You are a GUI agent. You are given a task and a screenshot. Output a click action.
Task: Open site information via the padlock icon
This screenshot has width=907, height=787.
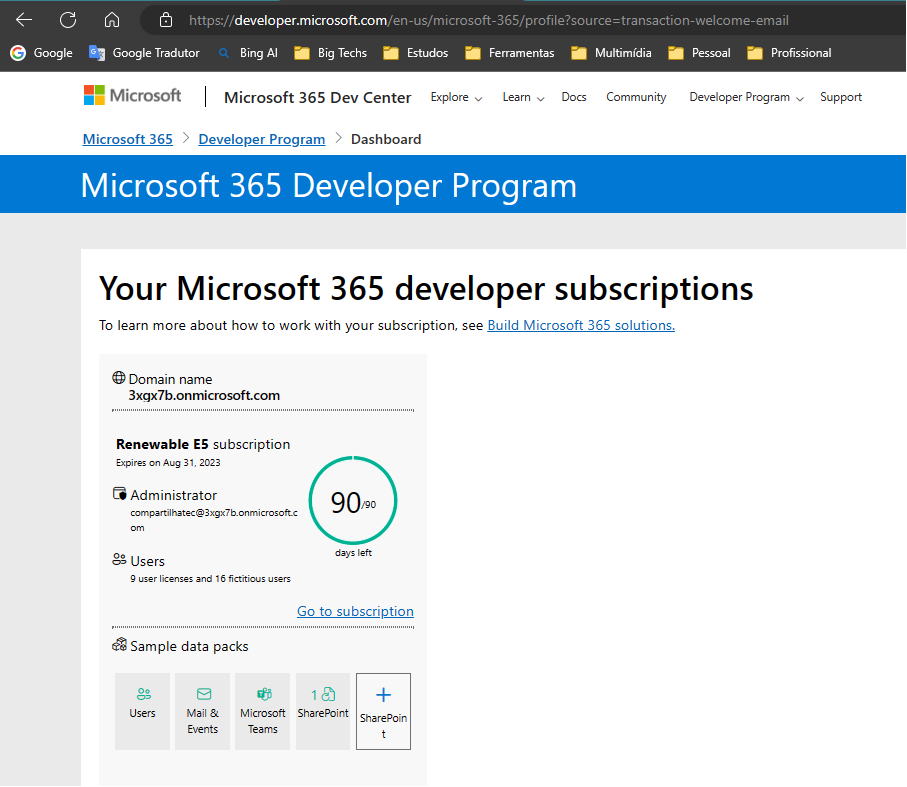(163, 18)
